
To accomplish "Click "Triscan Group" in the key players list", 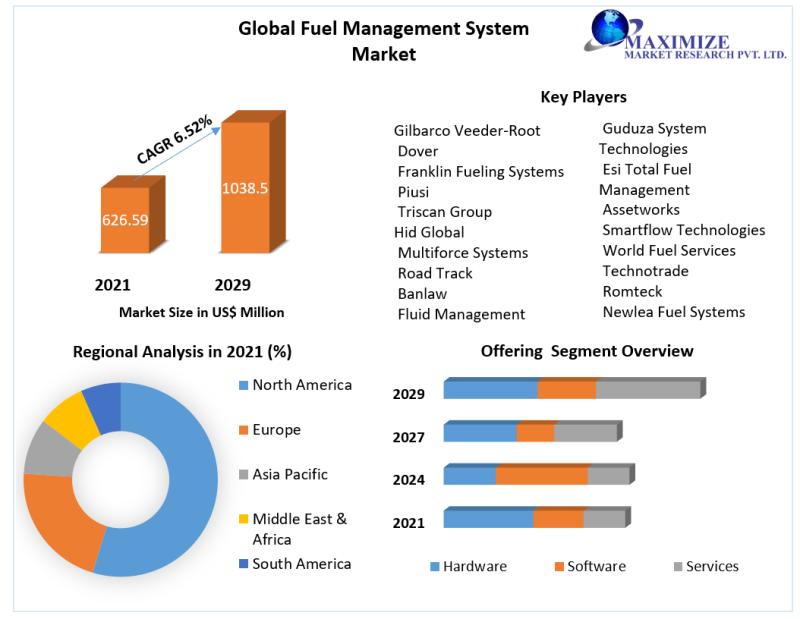I will click(x=445, y=212).
